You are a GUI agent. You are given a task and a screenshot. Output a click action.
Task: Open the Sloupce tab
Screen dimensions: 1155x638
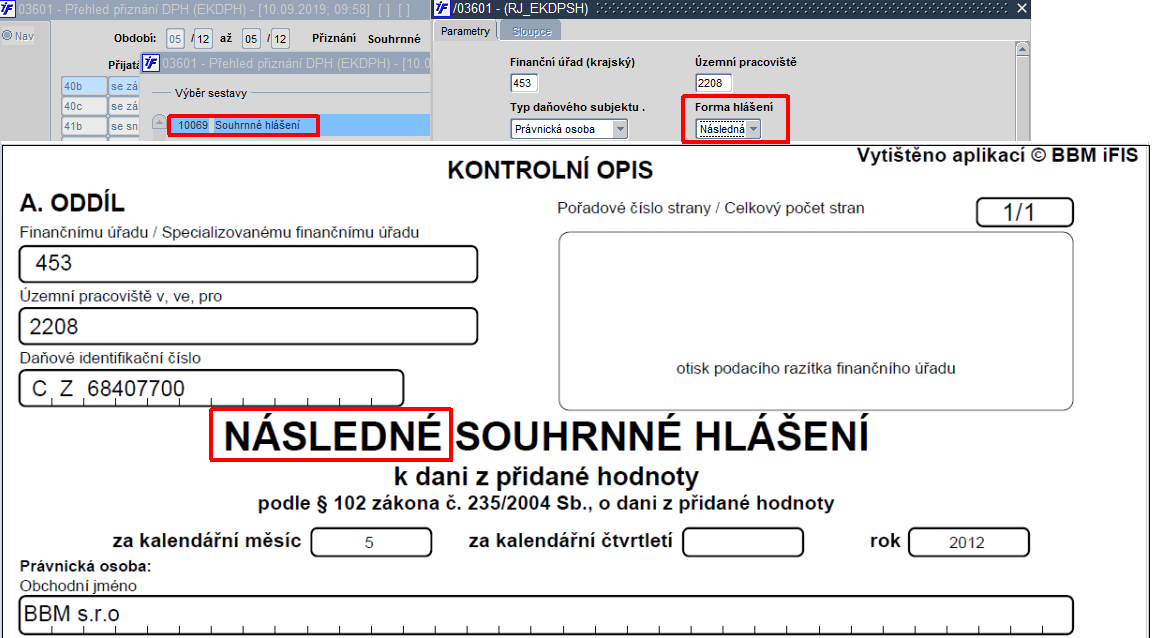pos(532,32)
